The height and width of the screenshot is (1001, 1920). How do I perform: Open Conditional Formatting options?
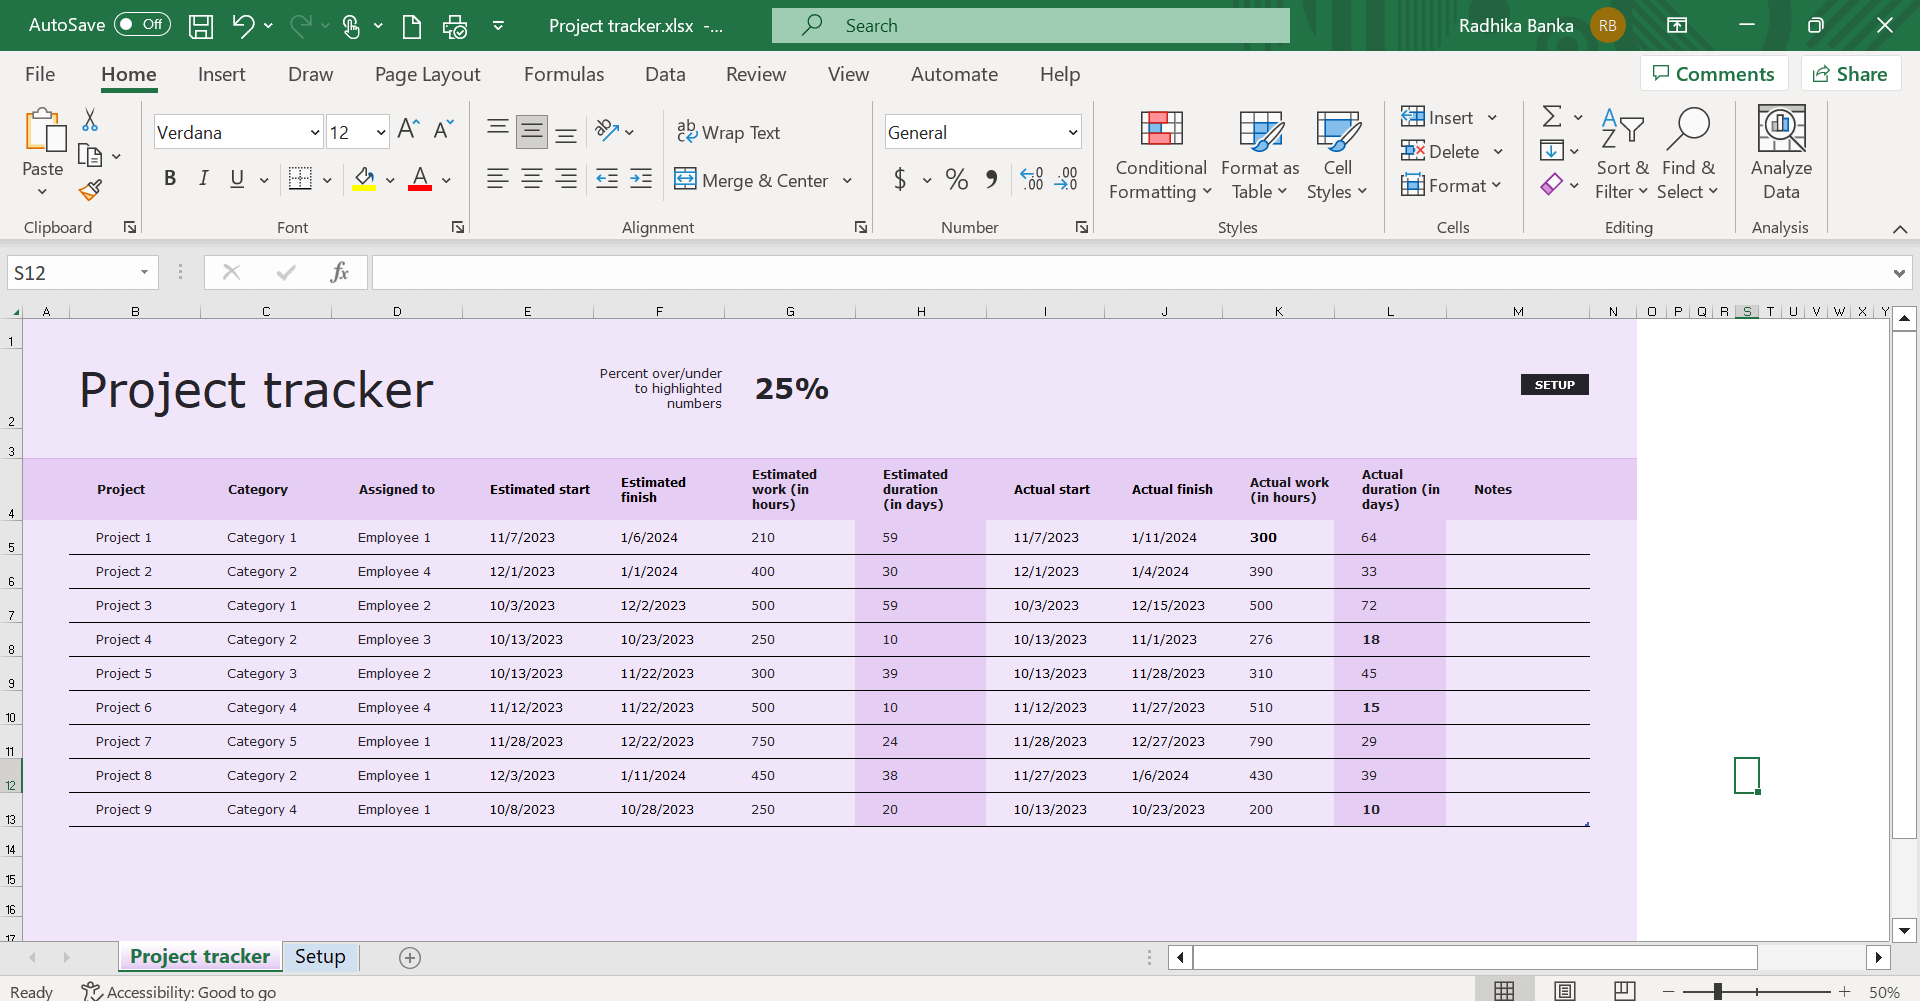[1159, 155]
